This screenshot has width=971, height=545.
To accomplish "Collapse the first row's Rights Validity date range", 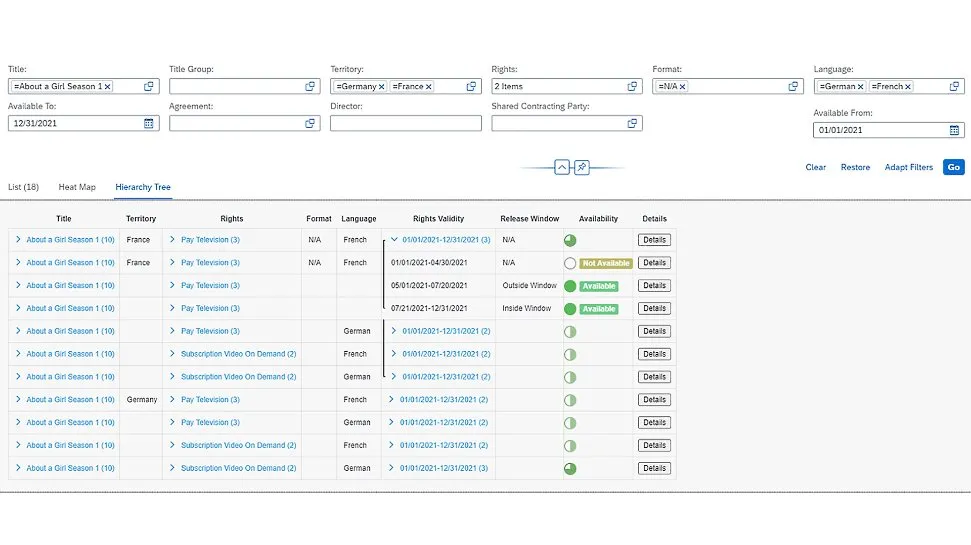I will [394, 240].
